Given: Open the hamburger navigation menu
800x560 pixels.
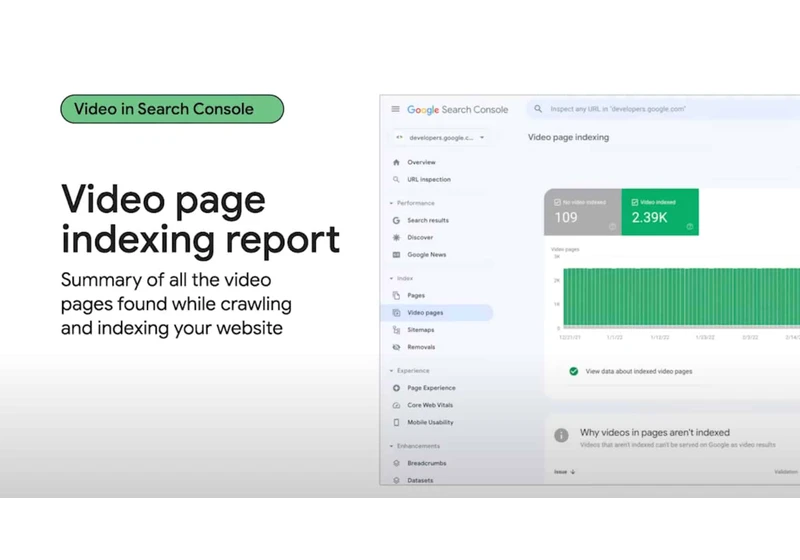Looking at the screenshot, I should pos(395,109).
